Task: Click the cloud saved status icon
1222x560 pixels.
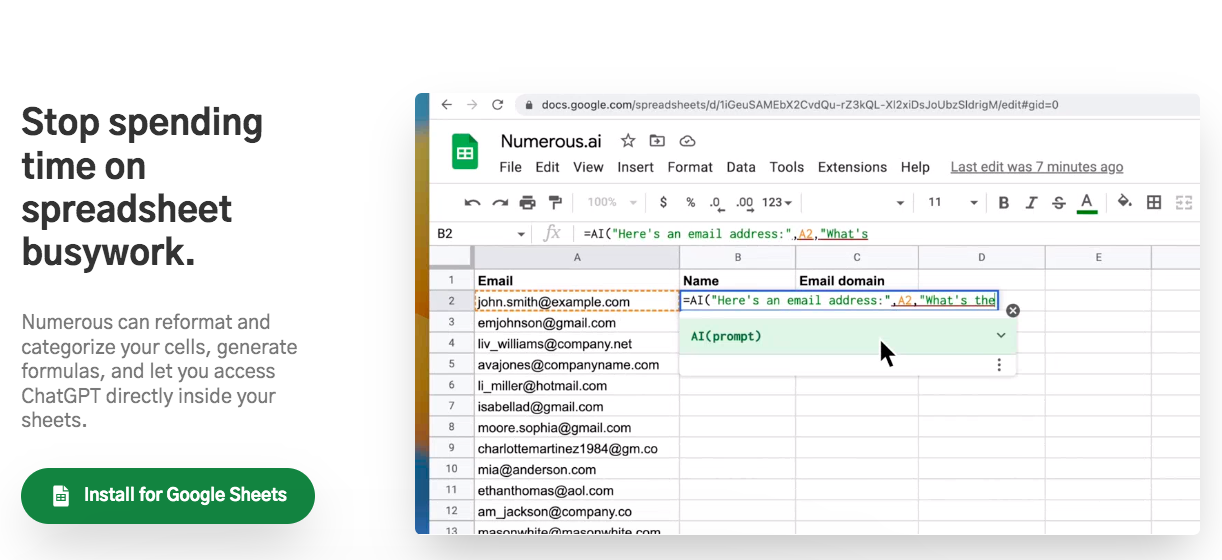Action: pyautogui.click(x=687, y=141)
